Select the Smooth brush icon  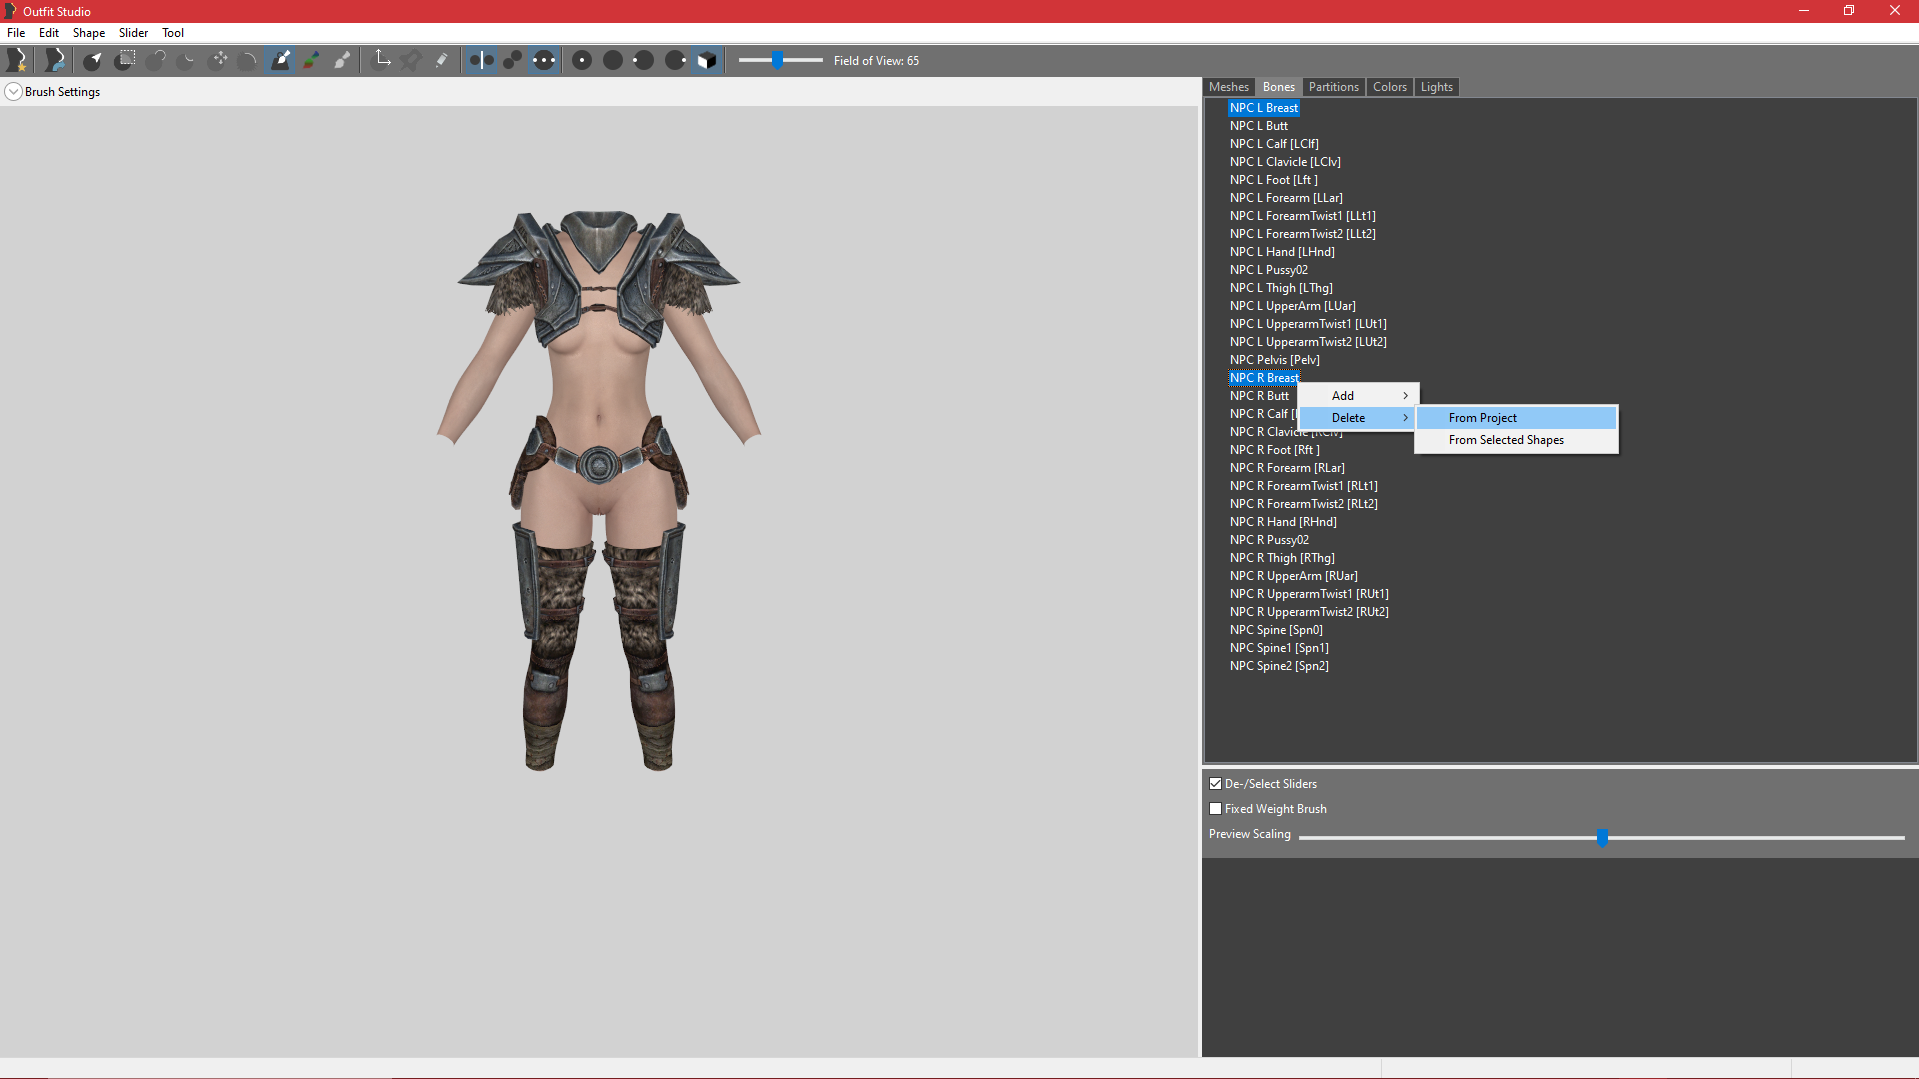[249, 60]
